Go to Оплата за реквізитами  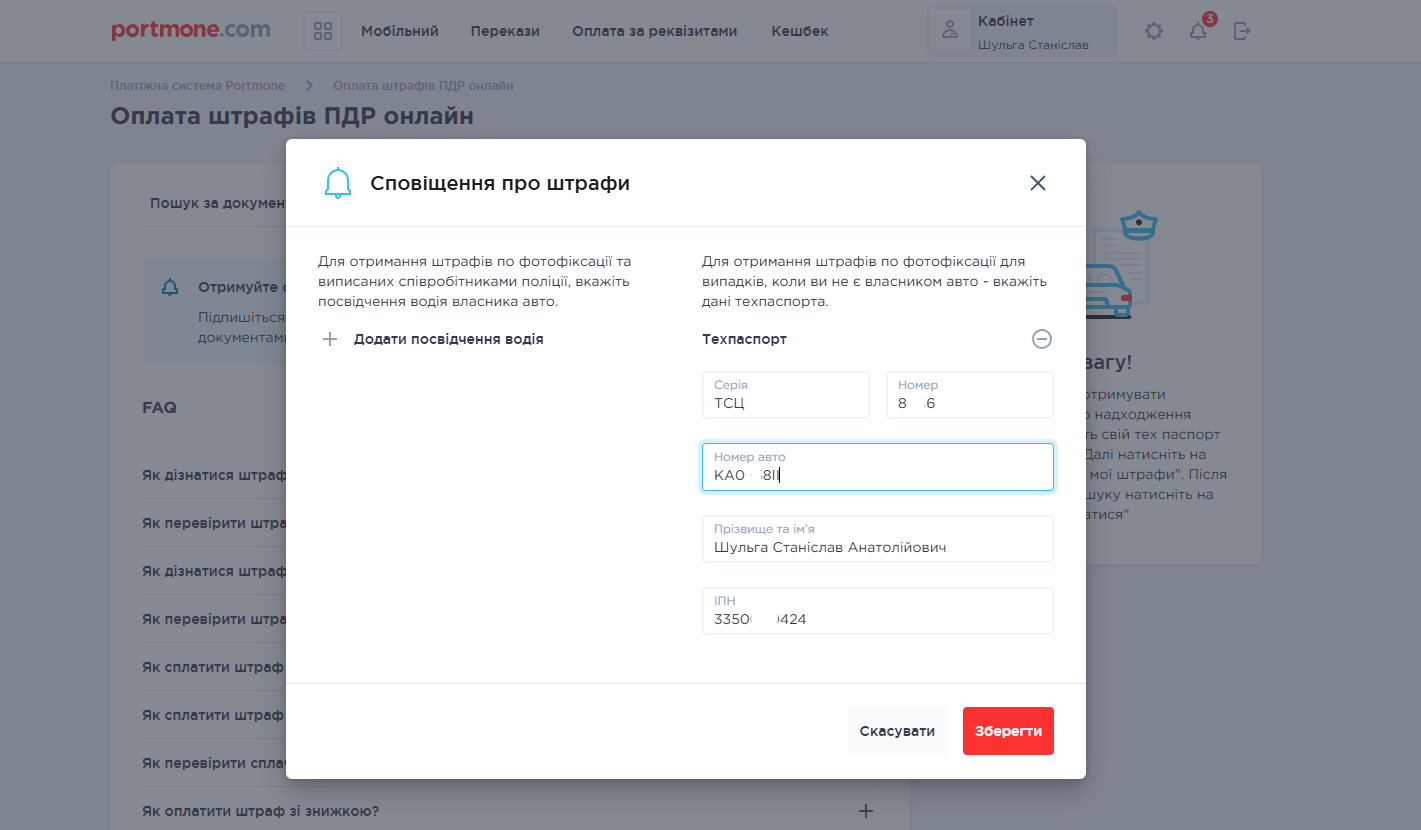(x=654, y=31)
